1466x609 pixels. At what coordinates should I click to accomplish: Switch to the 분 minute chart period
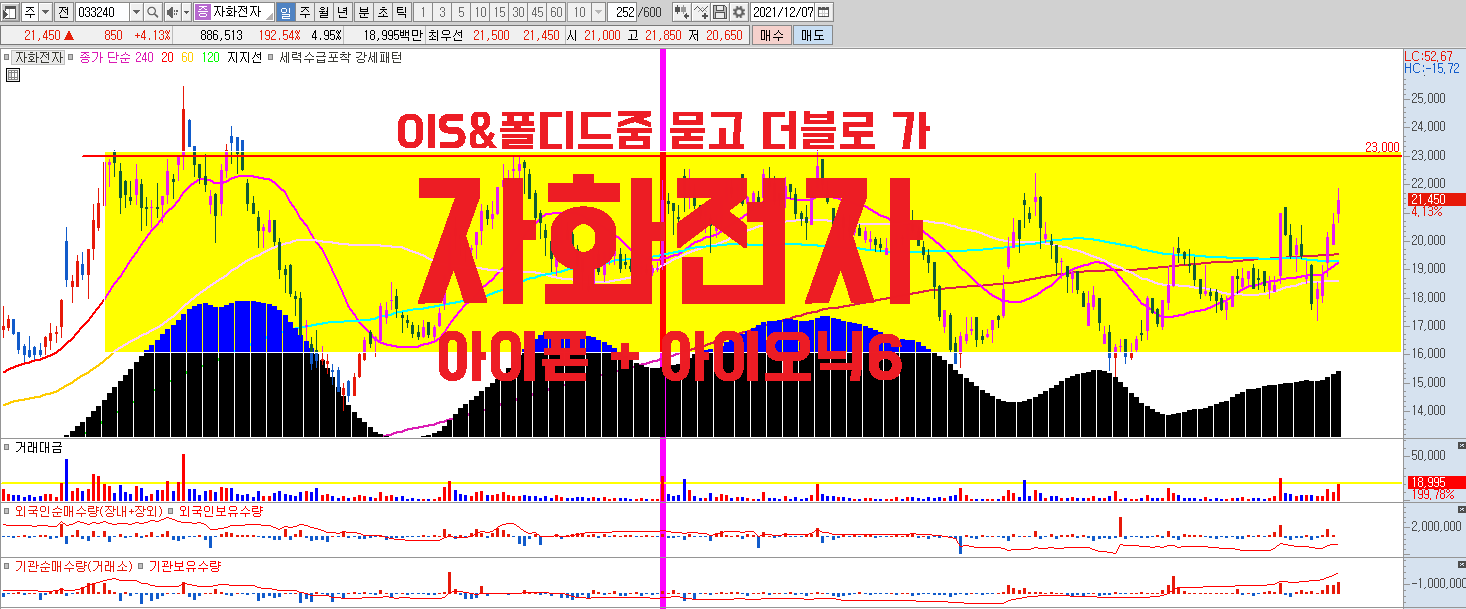(x=362, y=12)
